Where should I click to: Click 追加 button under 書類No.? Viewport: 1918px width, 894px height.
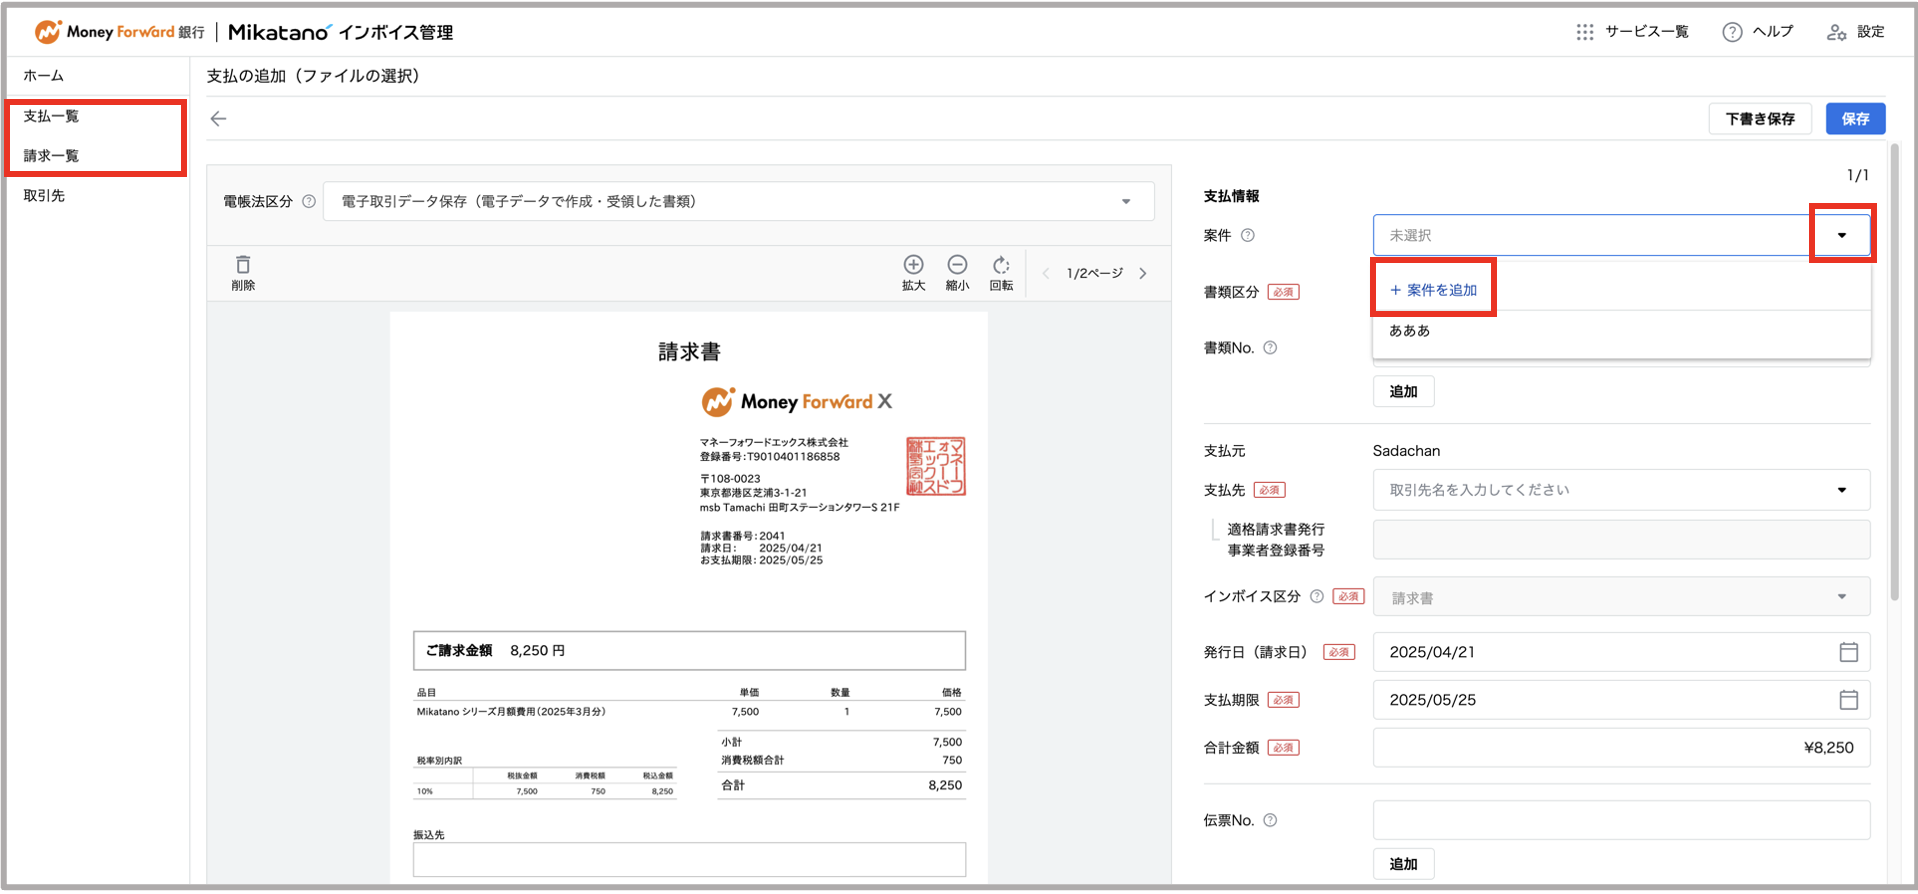(x=1403, y=392)
